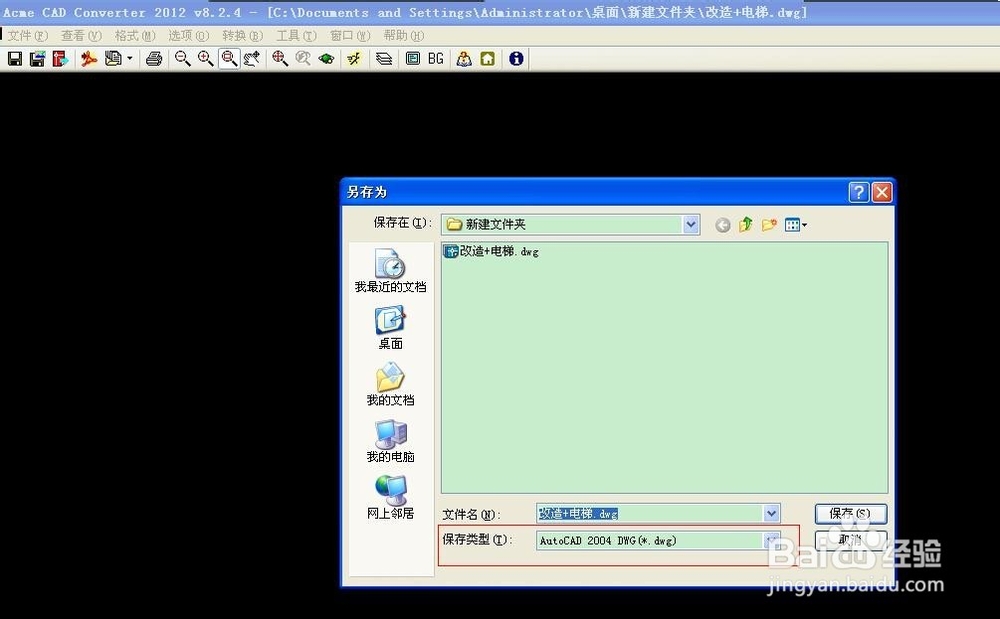Click the Register user toolbar icon

[x=464, y=59]
